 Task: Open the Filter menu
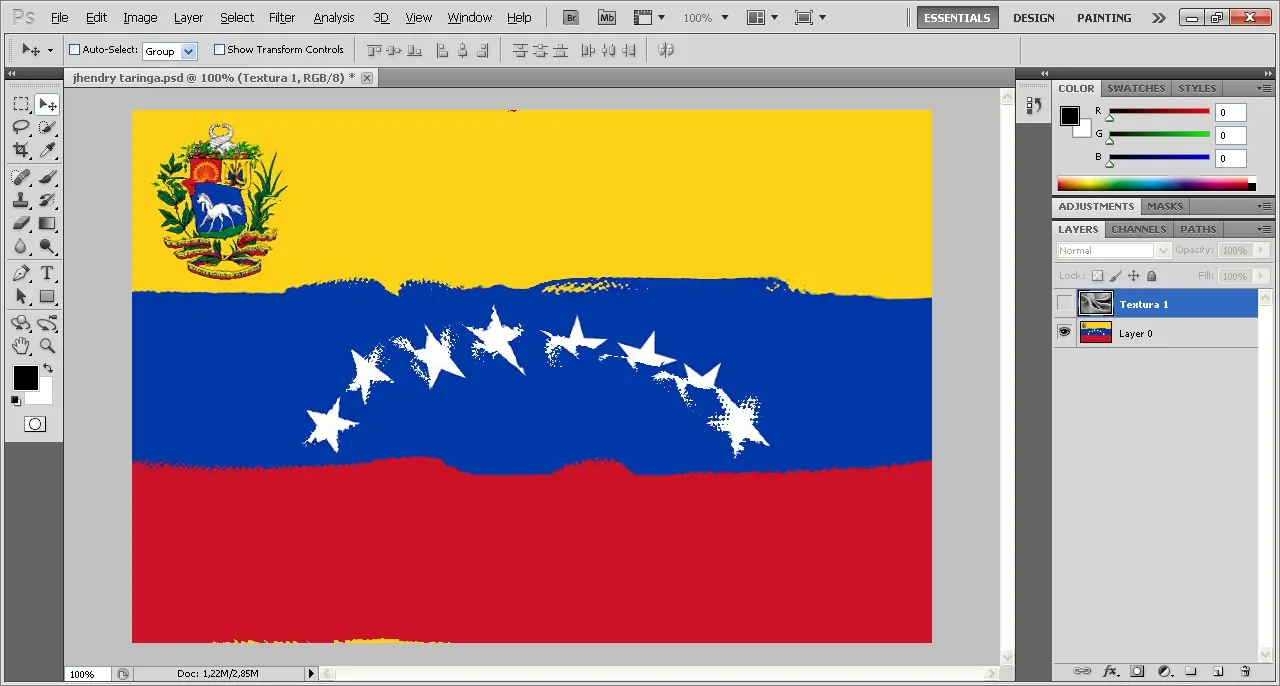click(282, 18)
